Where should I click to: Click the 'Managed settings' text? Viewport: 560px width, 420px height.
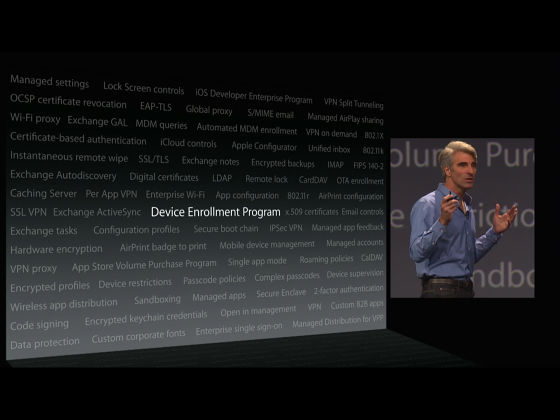coord(50,81)
